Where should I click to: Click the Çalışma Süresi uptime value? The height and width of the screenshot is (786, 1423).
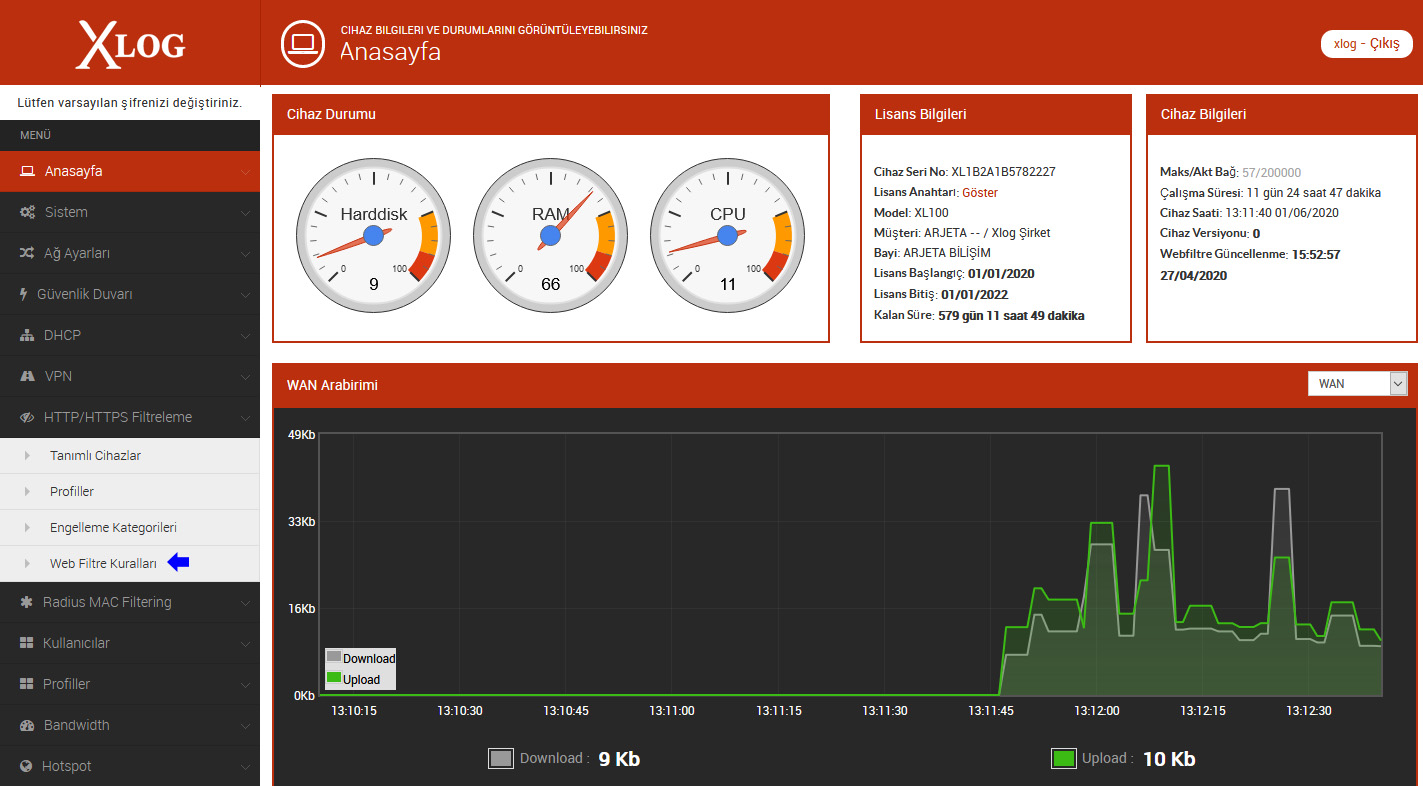pos(1314,193)
